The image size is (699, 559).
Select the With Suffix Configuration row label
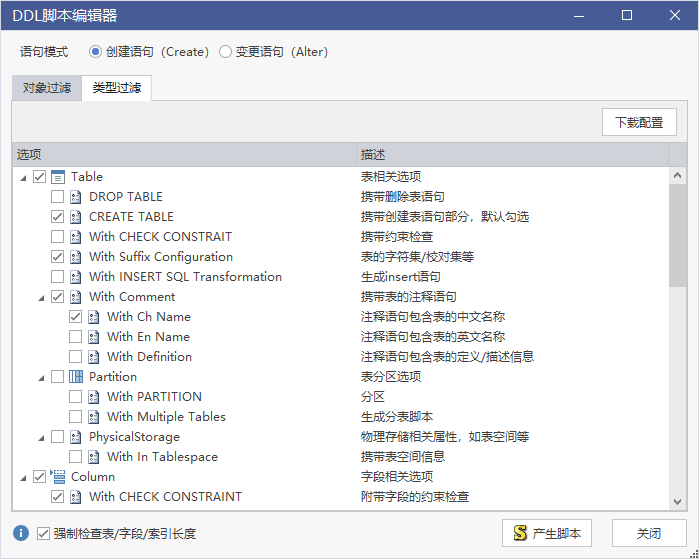coord(161,257)
